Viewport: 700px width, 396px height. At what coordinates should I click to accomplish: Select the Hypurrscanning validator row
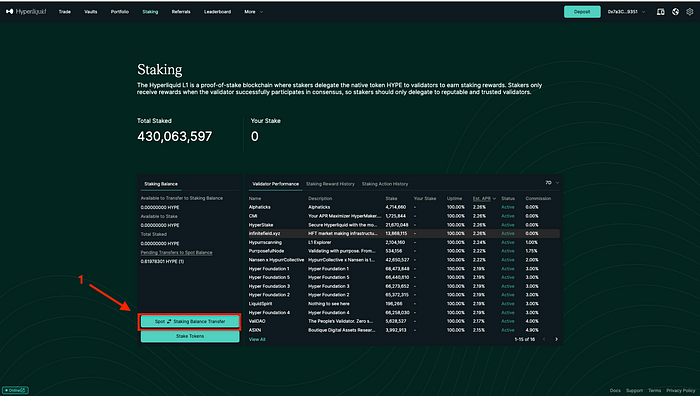[x=404, y=242]
